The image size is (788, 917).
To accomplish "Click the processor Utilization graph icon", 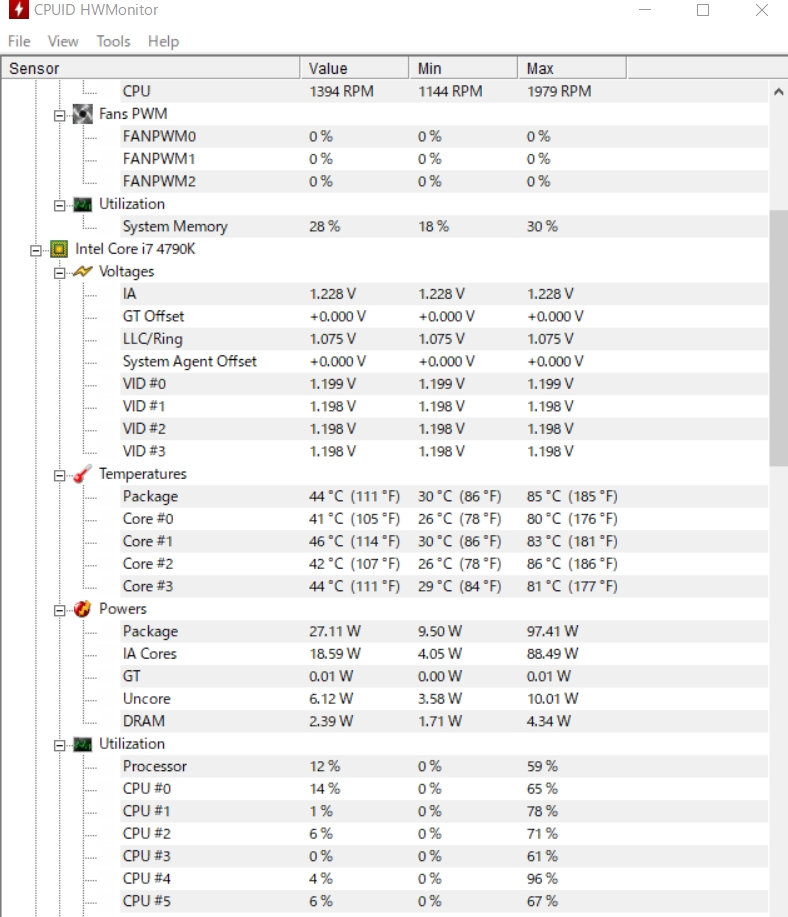I will tap(83, 744).
